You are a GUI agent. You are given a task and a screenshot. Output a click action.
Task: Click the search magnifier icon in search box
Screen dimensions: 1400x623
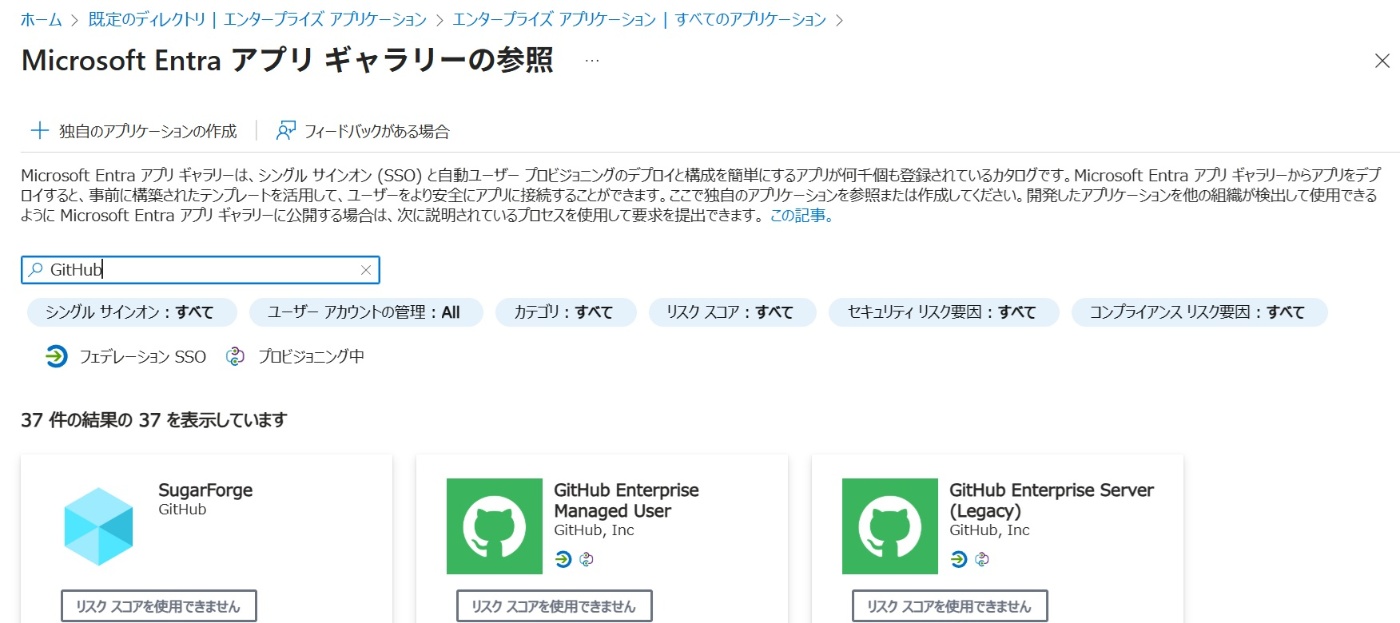36,270
